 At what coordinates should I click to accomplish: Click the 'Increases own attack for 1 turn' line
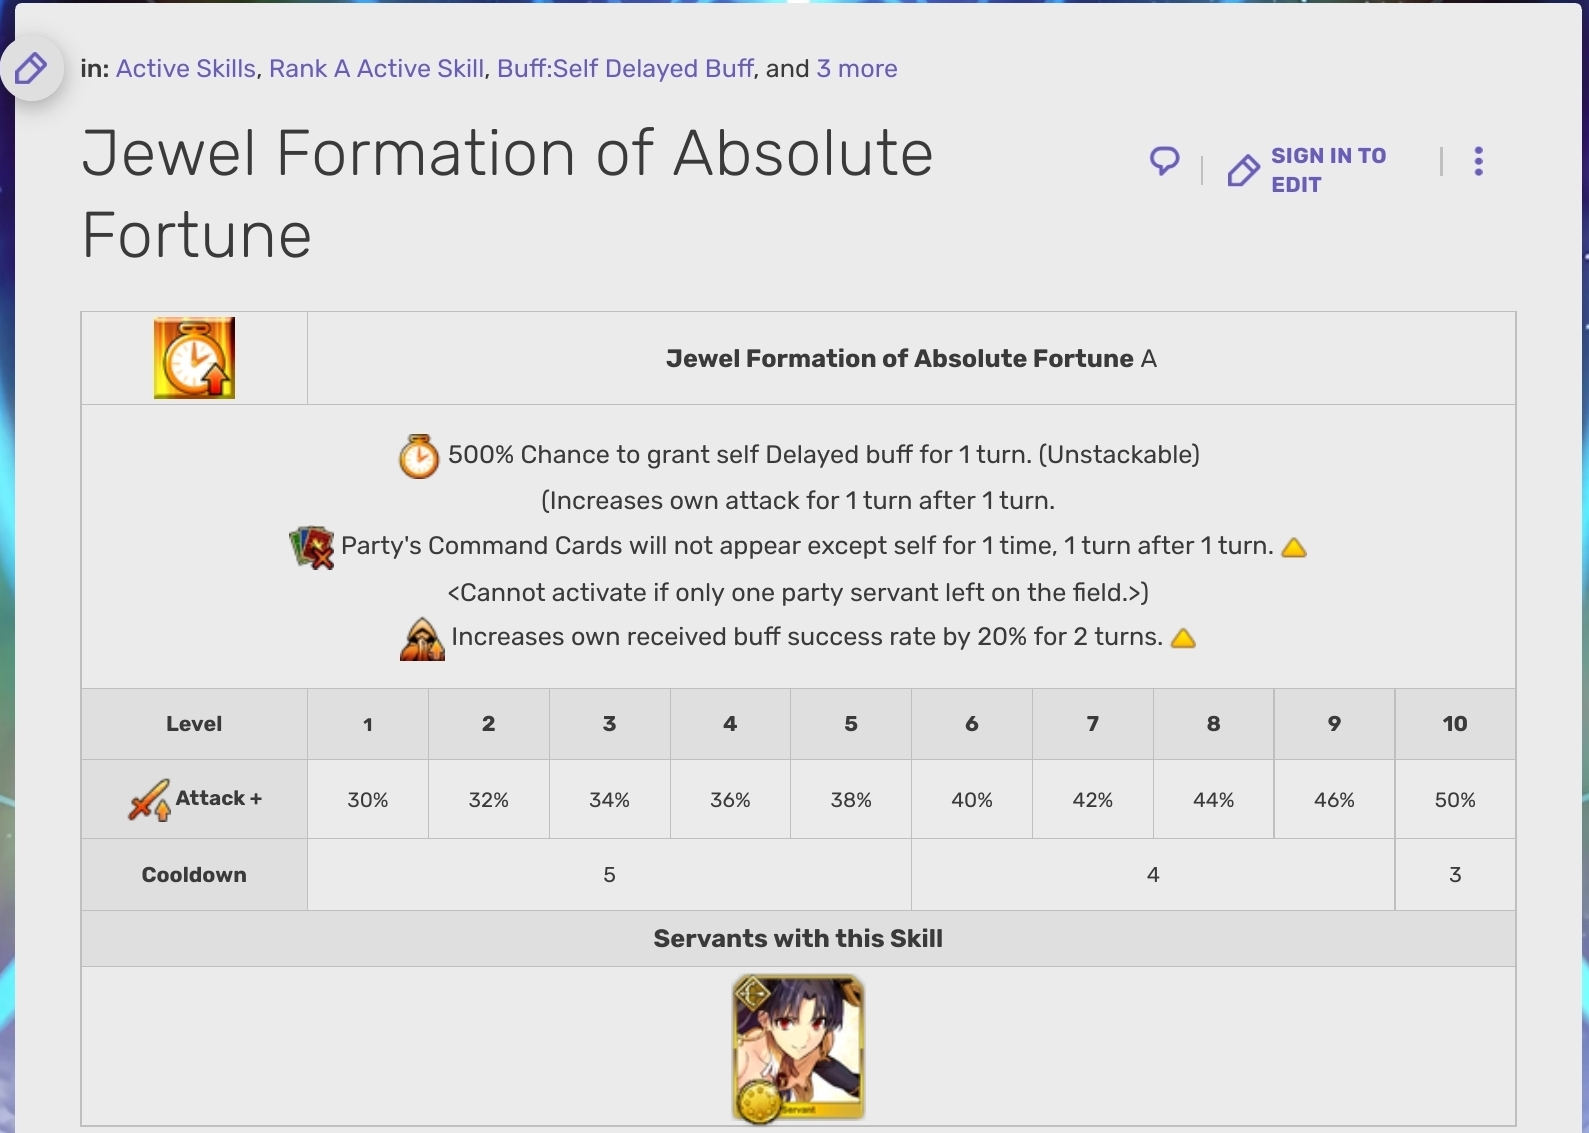(798, 501)
